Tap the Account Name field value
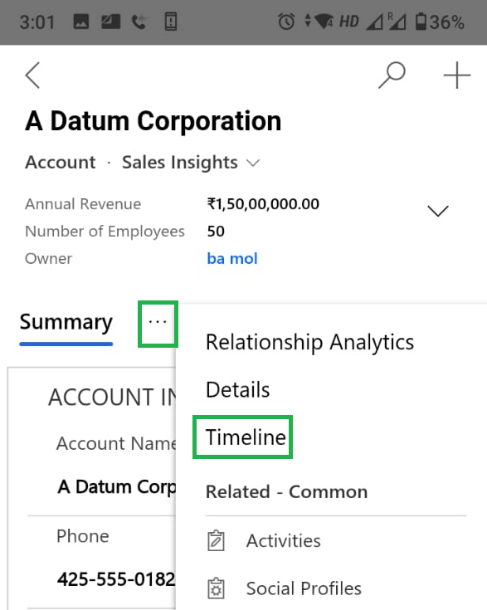 coord(117,487)
